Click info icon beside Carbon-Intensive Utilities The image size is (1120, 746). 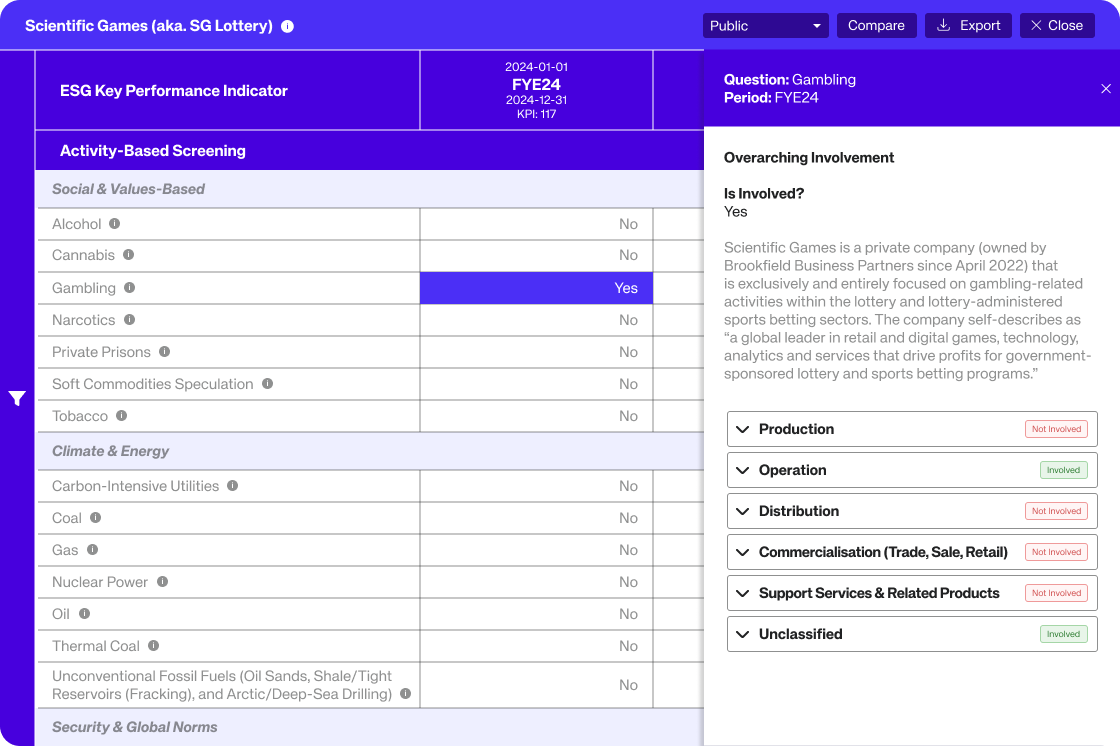pyautogui.click(x=232, y=485)
